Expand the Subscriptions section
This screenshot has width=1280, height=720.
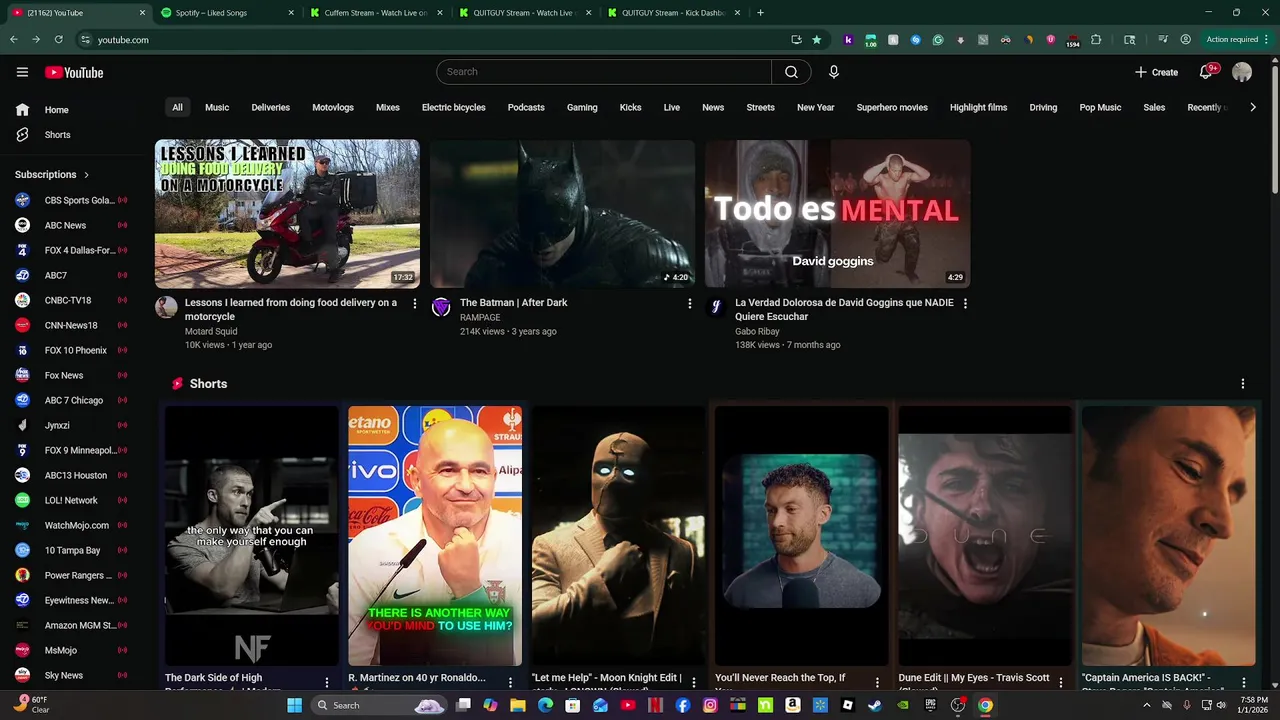(52, 175)
